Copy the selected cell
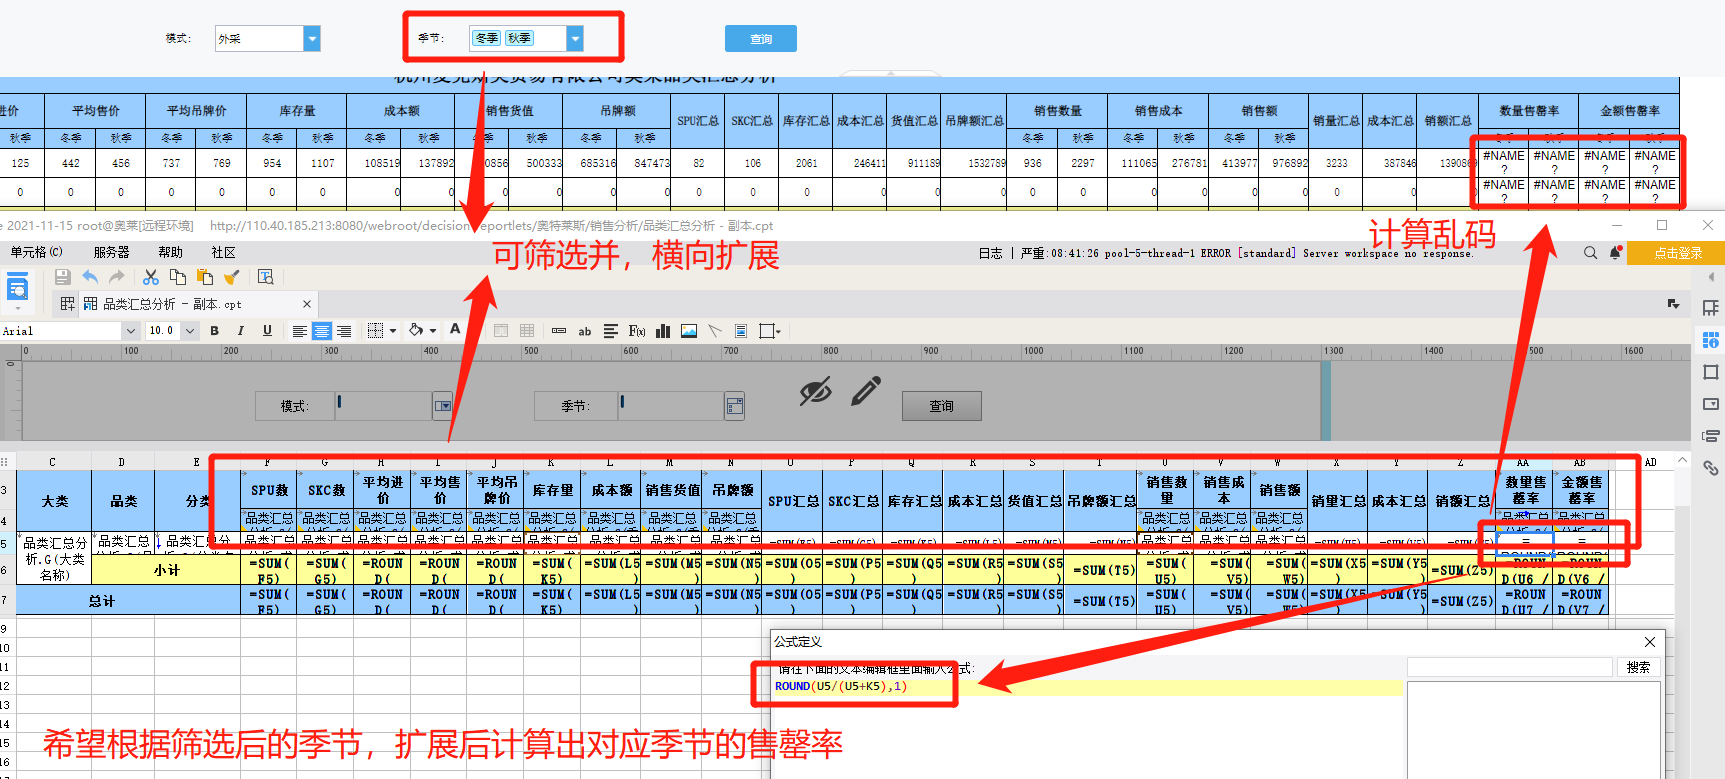Viewport: 1725px width, 779px height. (x=178, y=277)
